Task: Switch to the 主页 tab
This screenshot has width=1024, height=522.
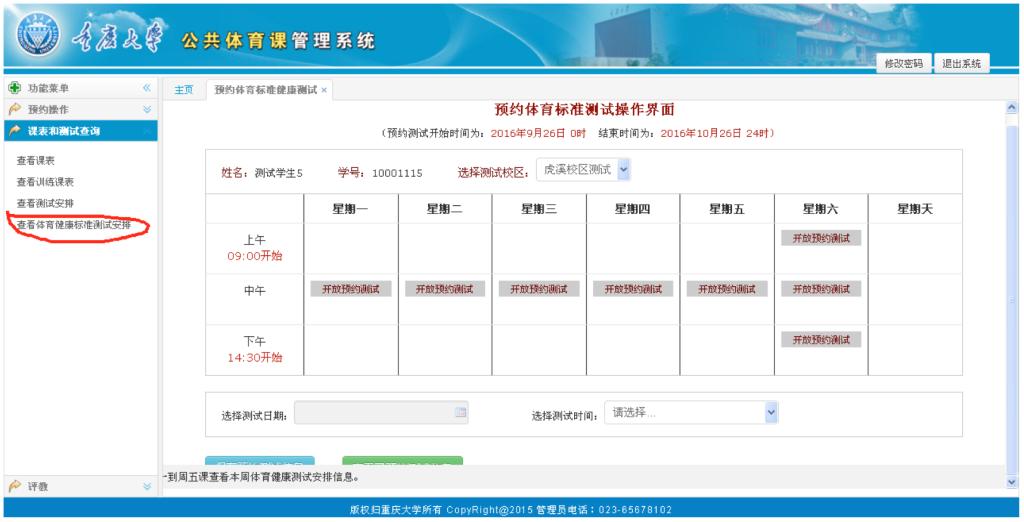Action: [x=184, y=90]
